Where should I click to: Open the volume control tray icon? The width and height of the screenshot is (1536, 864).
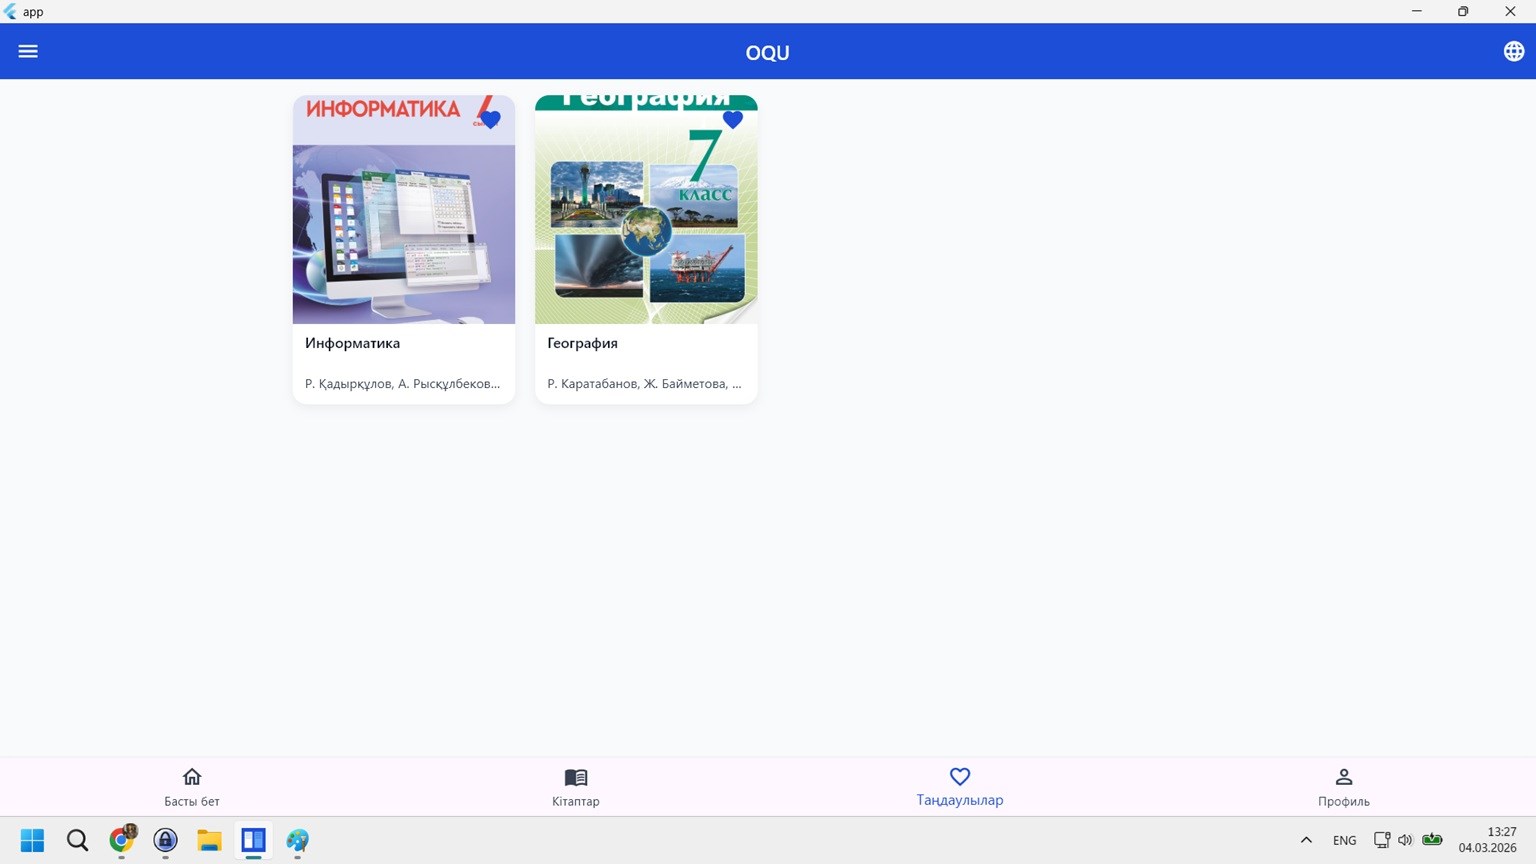click(x=1405, y=840)
